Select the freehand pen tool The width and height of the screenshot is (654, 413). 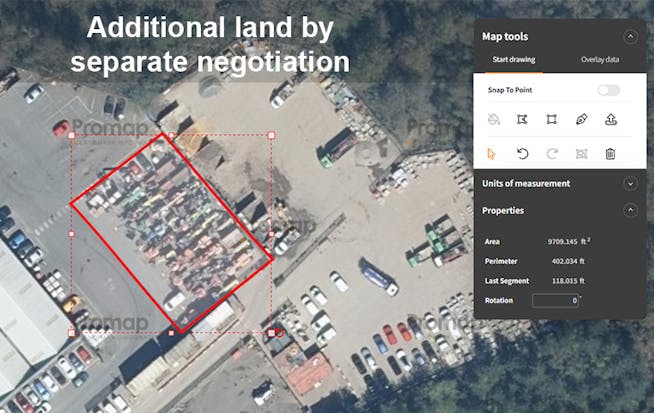581,120
